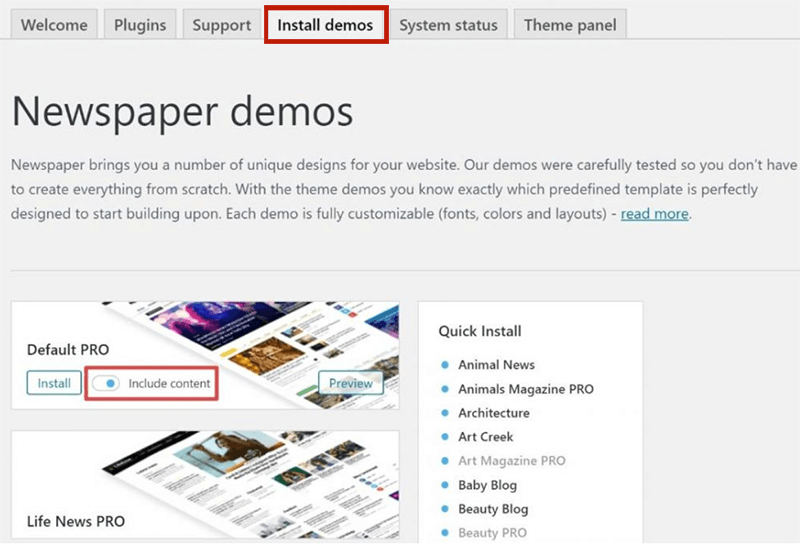800x548 pixels.
Task: Toggle Include content for Default PRO
Action: pos(106,383)
